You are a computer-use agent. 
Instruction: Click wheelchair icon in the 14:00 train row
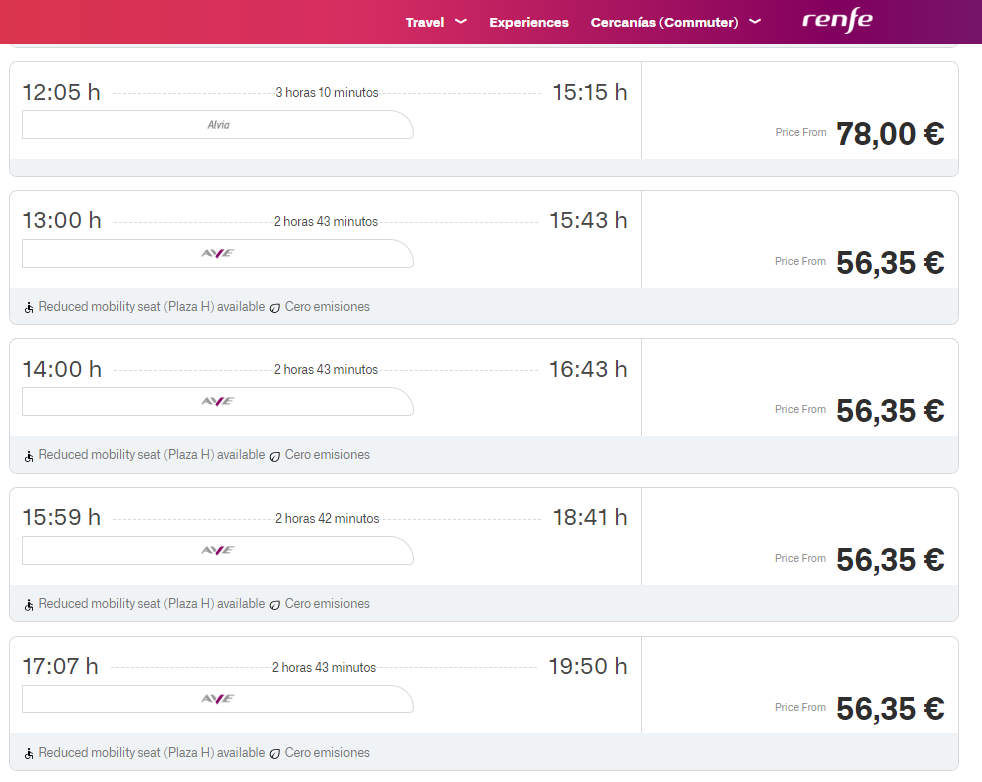[29, 456]
